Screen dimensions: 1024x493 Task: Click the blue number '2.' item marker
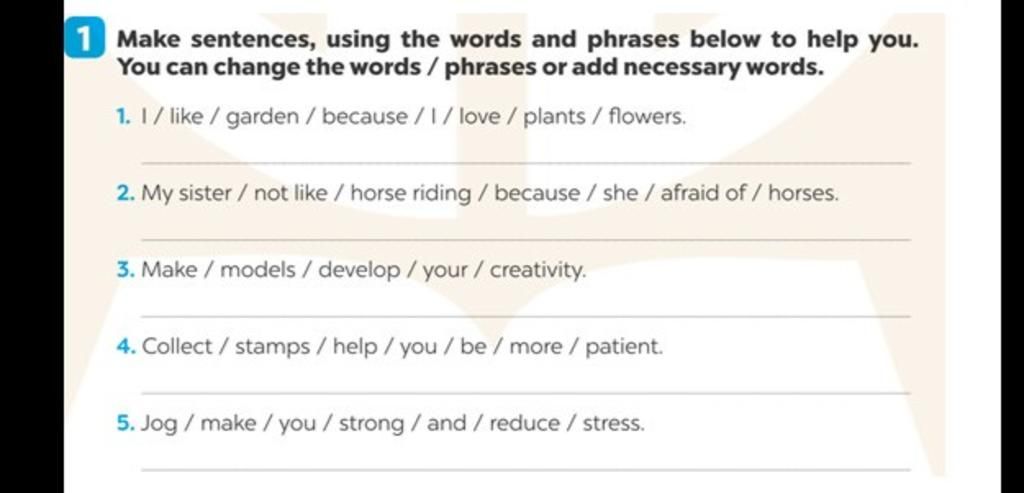(127, 194)
